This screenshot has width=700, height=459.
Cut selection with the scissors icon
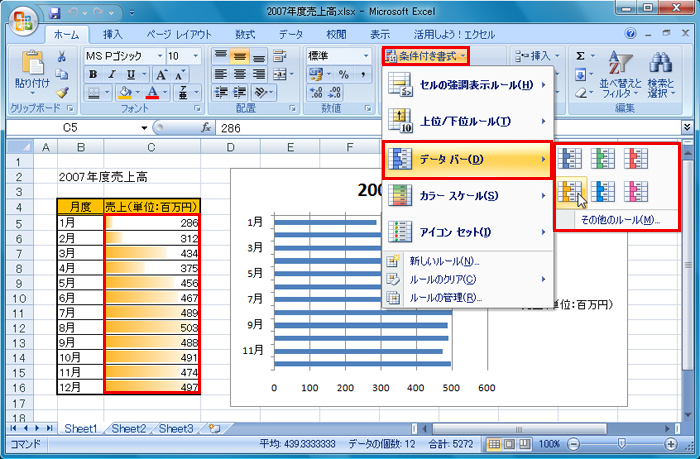point(62,56)
